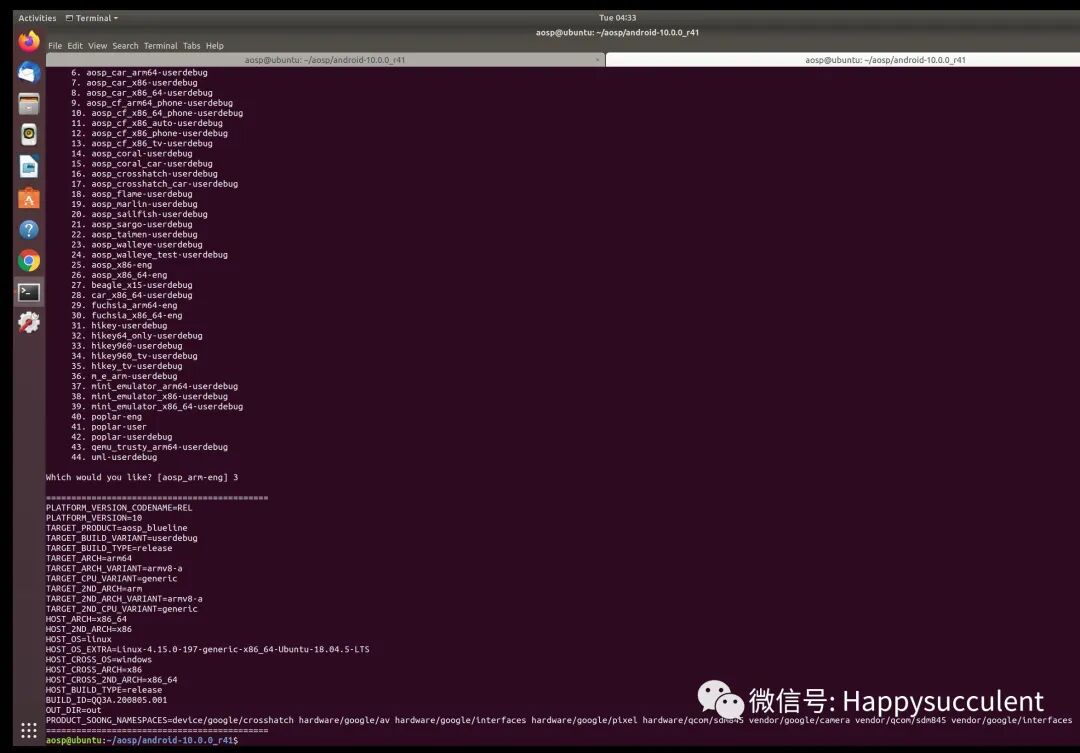
Task: Open the settings wrench tool icon
Action: click(x=29, y=322)
